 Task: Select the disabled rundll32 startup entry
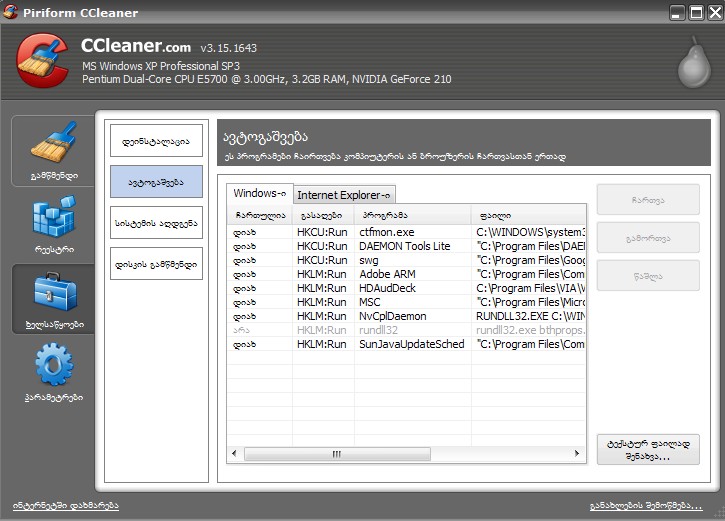(x=378, y=330)
